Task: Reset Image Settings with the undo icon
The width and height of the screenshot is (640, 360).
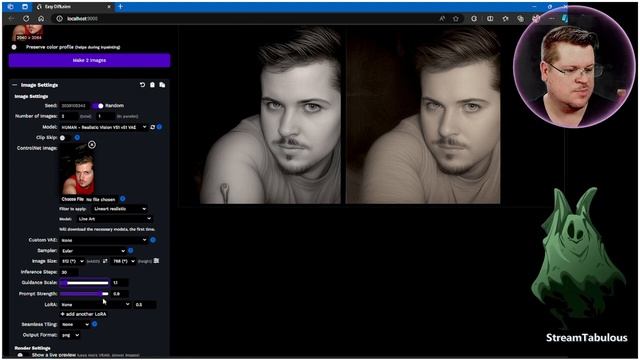Action: (x=142, y=85)
